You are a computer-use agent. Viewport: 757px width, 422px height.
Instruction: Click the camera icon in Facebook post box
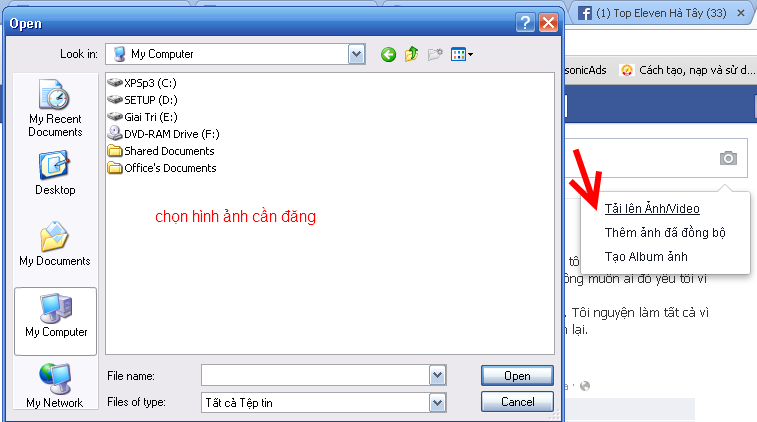728,158
